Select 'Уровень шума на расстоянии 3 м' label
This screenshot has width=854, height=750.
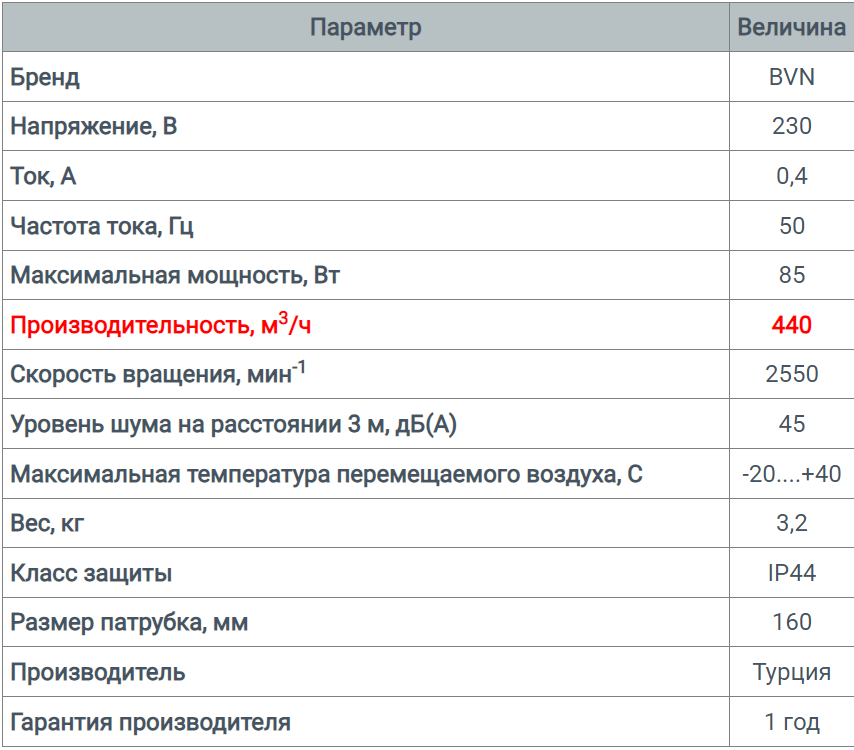pyautogui.click(x=233, y=424)
